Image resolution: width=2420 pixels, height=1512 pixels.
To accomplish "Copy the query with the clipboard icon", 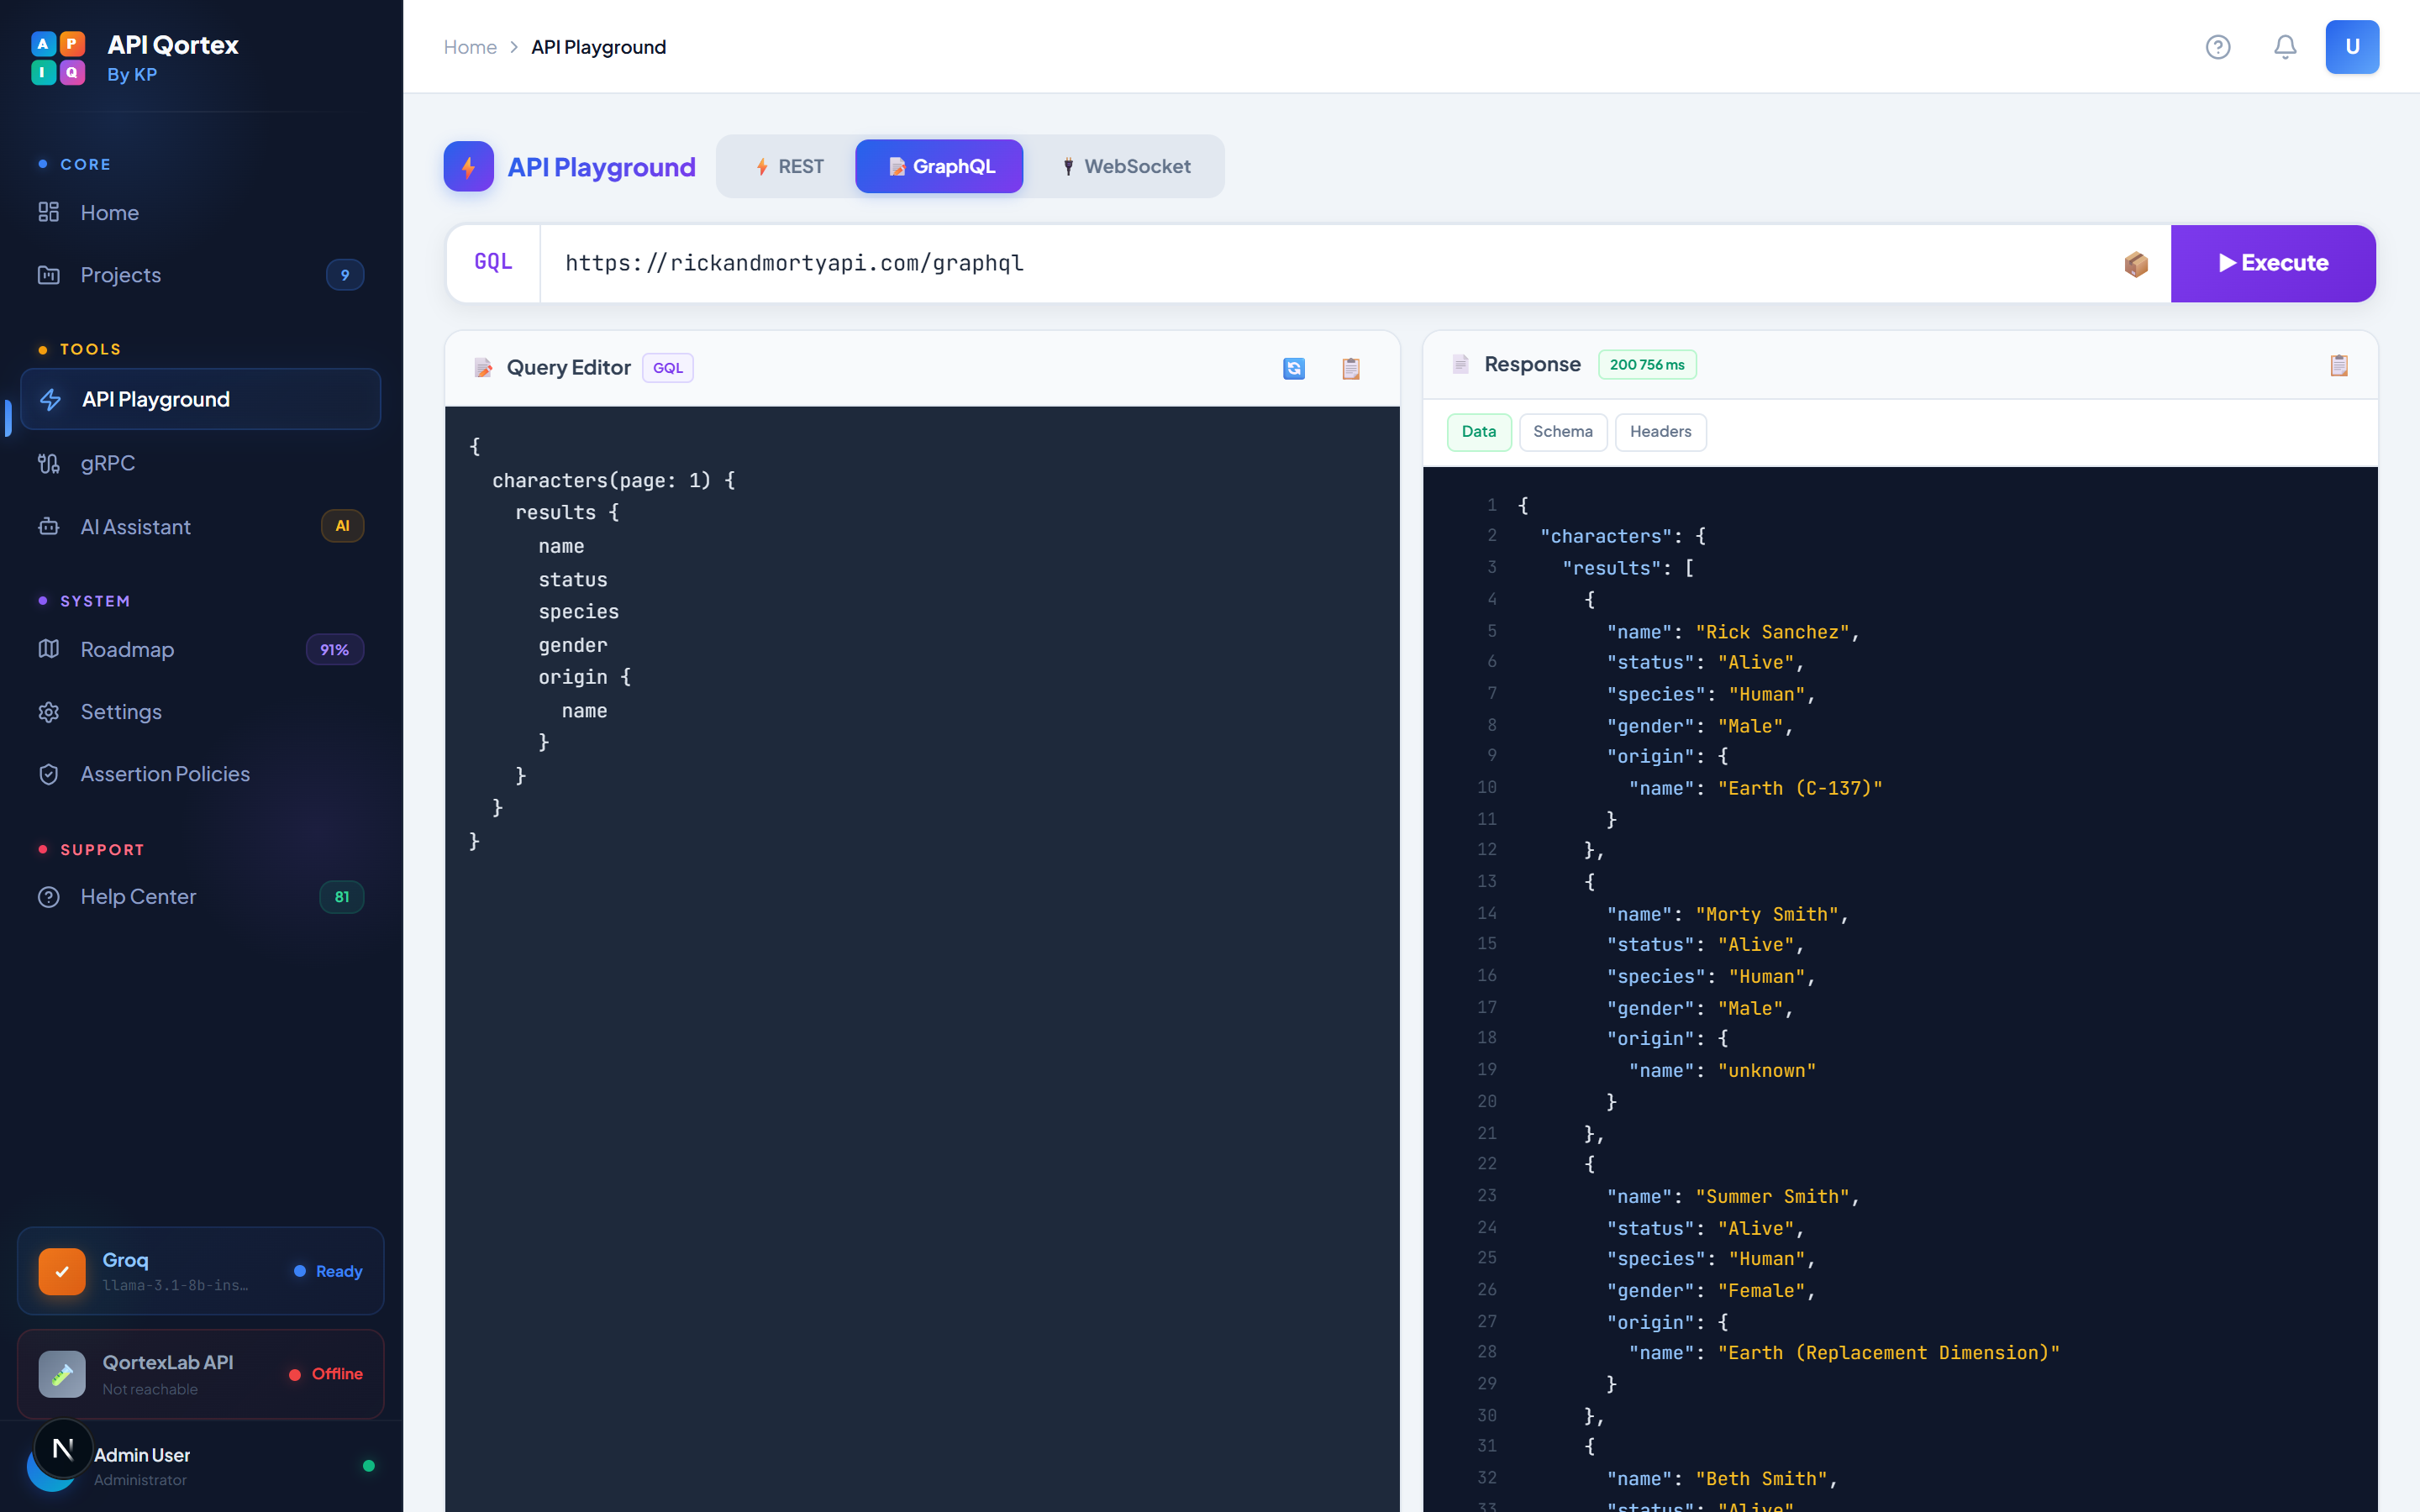I will pos(1351,368).
